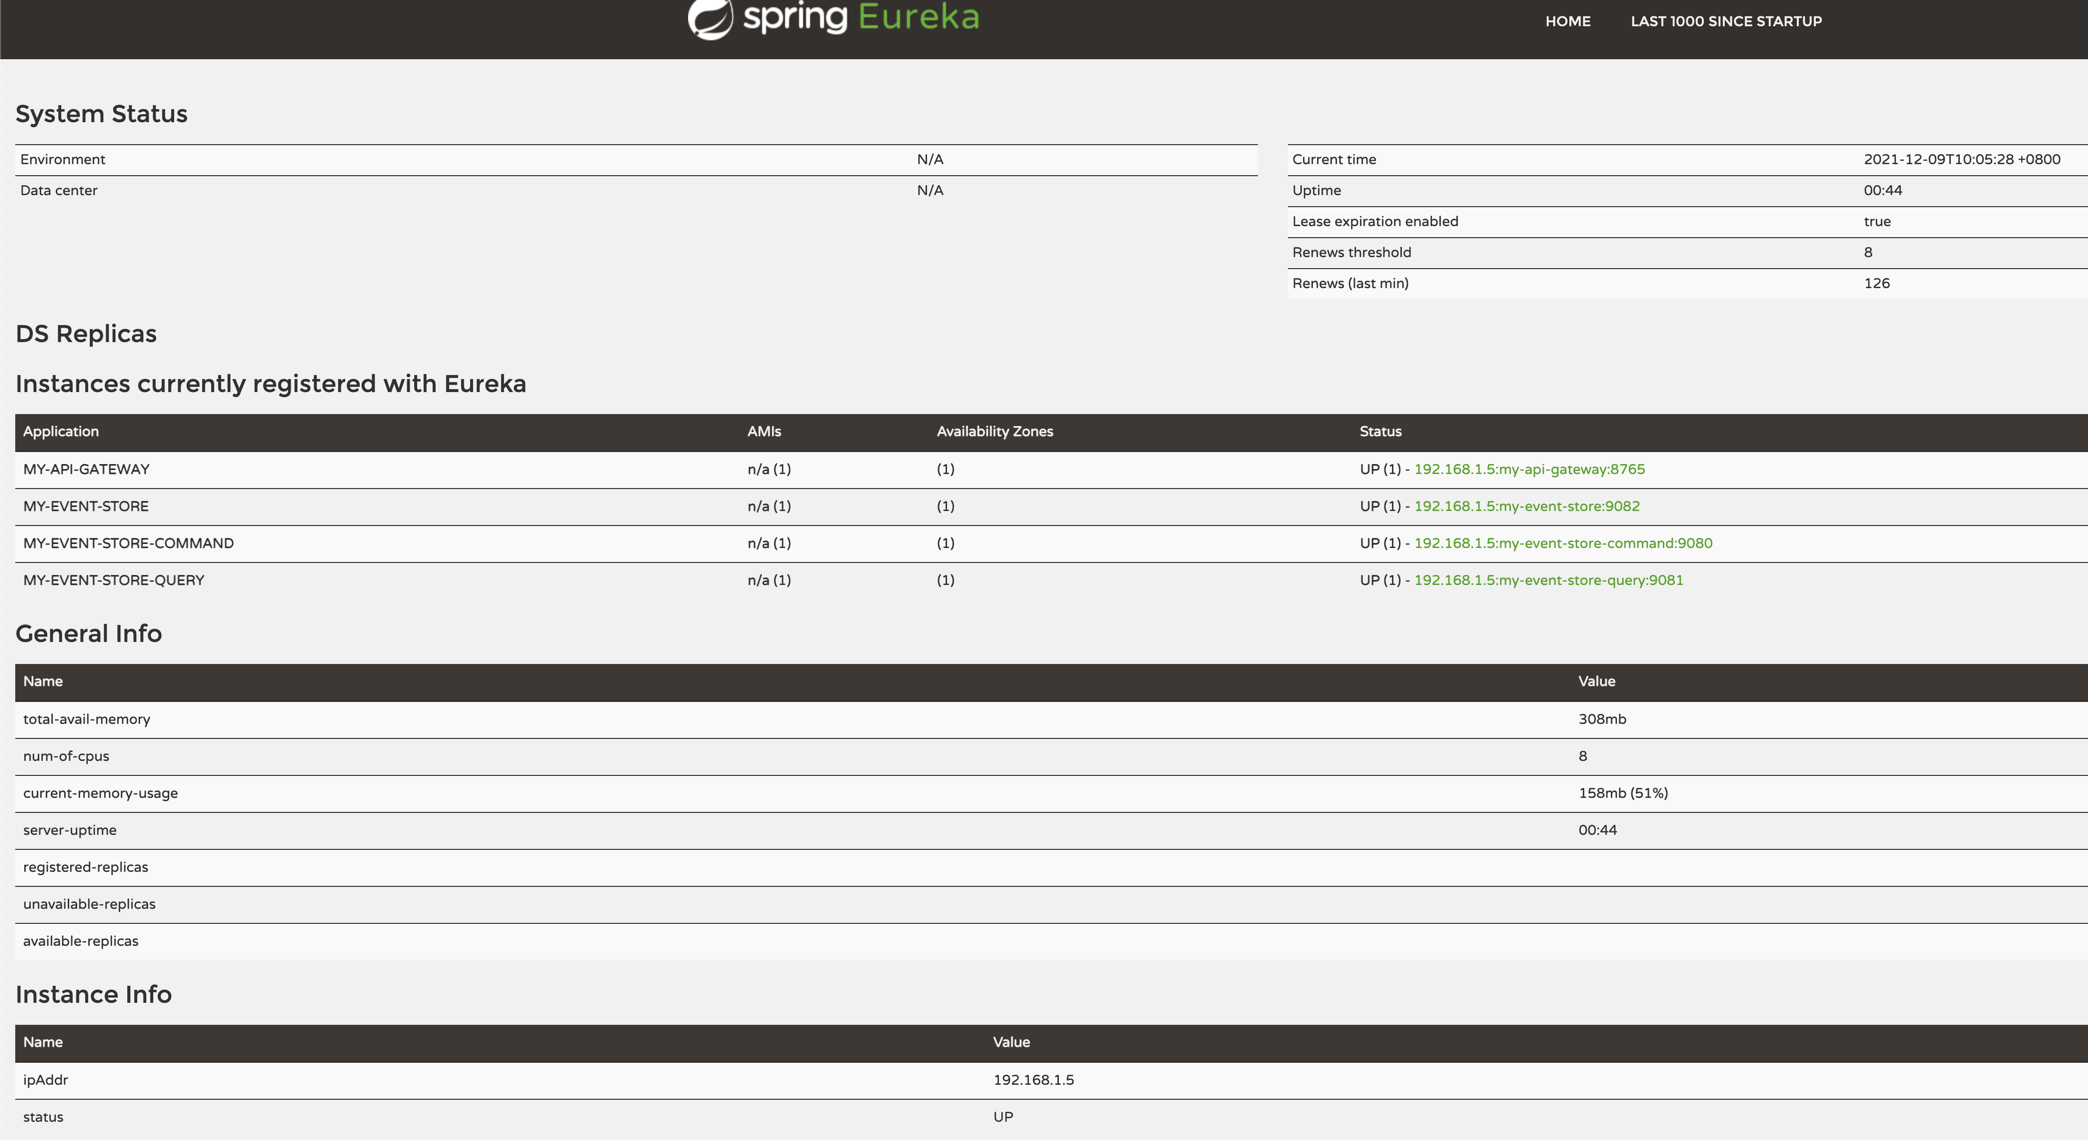Image resolution: width=2088 pixels, height=1140 pixels.
Task: Open LAST 1000 SINCE STARTUP page
Action: (x=1725, y=21)
